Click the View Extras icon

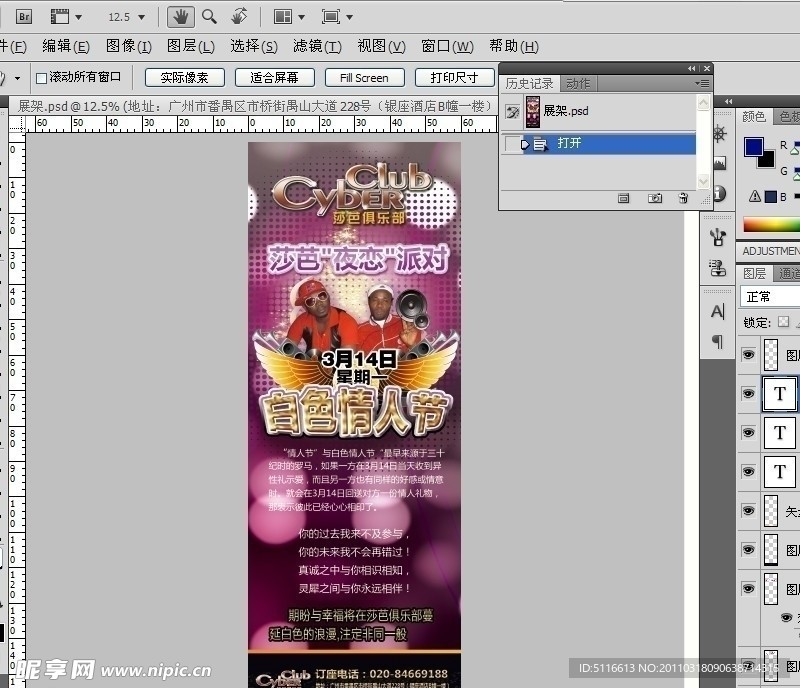click(x=60, y=17)
